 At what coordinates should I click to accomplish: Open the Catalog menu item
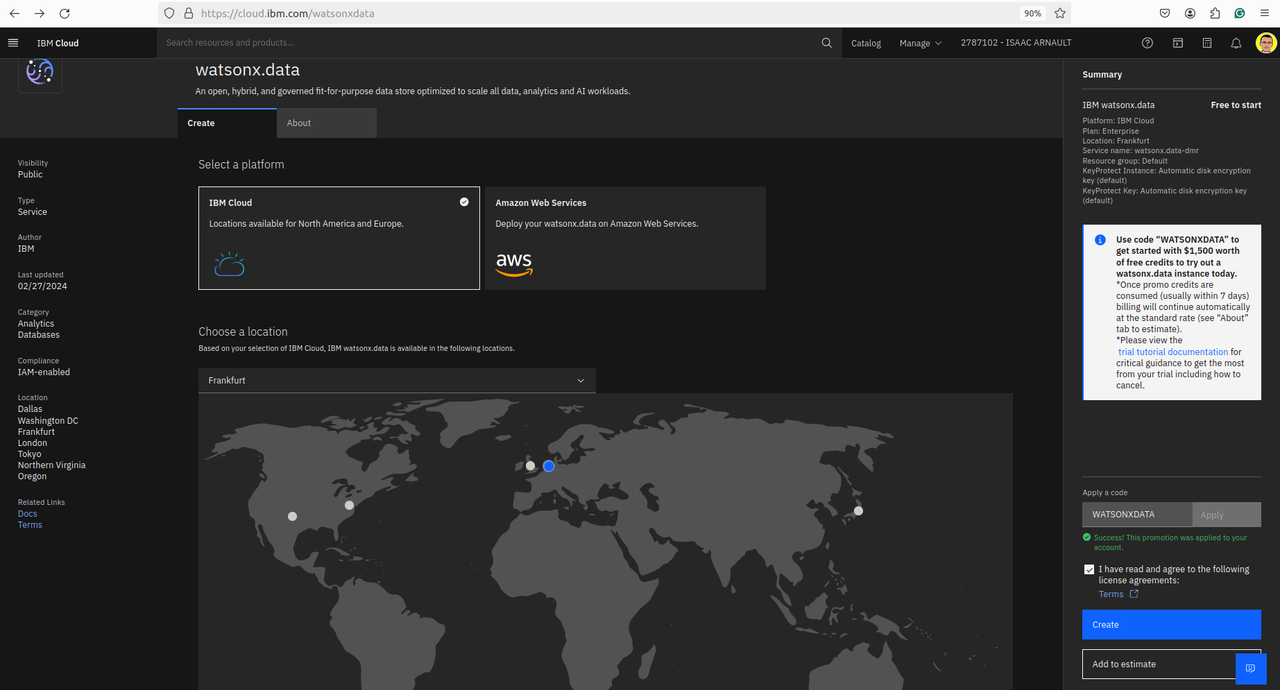click(x=866, y=43)
